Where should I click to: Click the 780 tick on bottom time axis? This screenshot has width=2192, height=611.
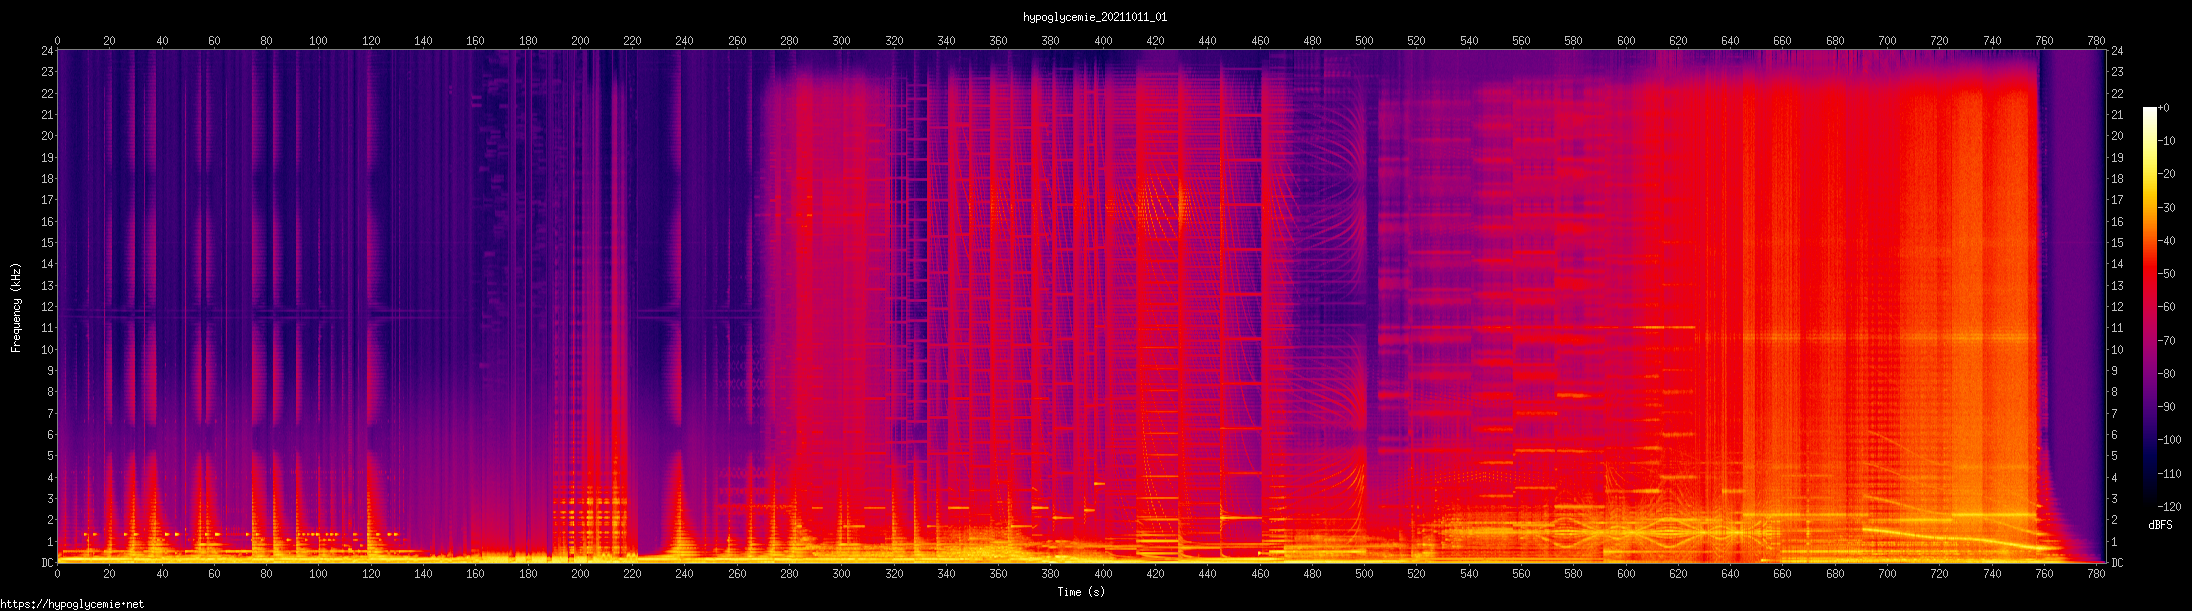(x=2097, y=574)
